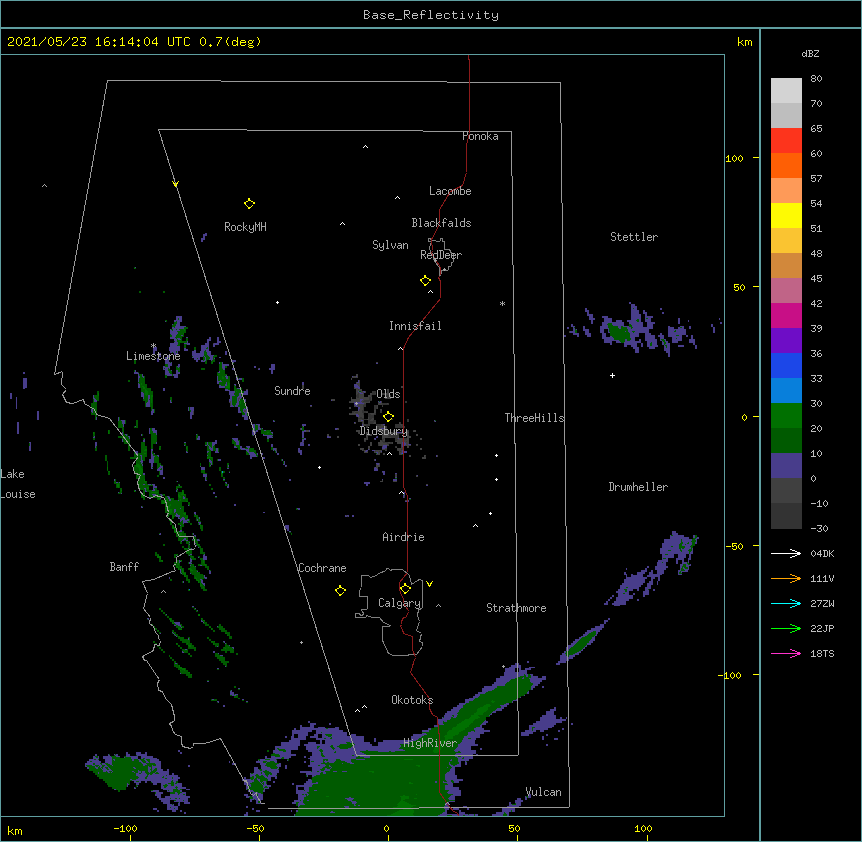This screenshot has height=842, width=862.
Task: Click the Drumheller town label
Action: pos(638,487)
